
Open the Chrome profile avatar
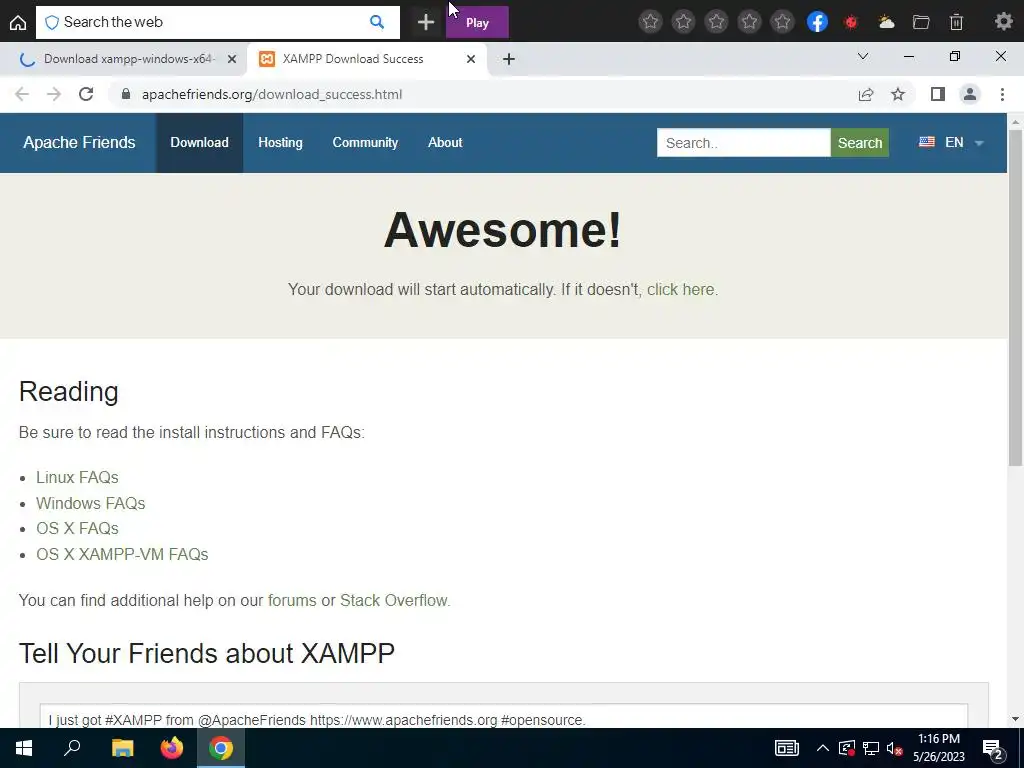[x=970, y=94]
